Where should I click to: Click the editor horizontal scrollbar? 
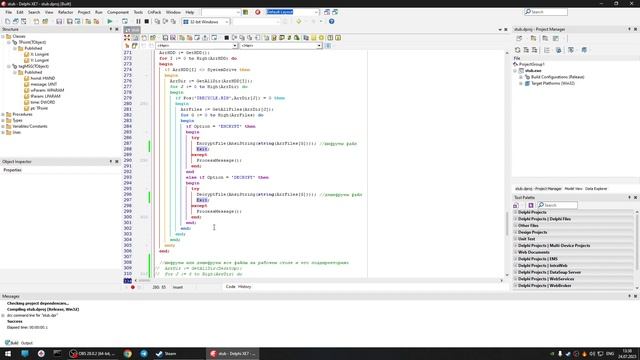click(318, 280)
